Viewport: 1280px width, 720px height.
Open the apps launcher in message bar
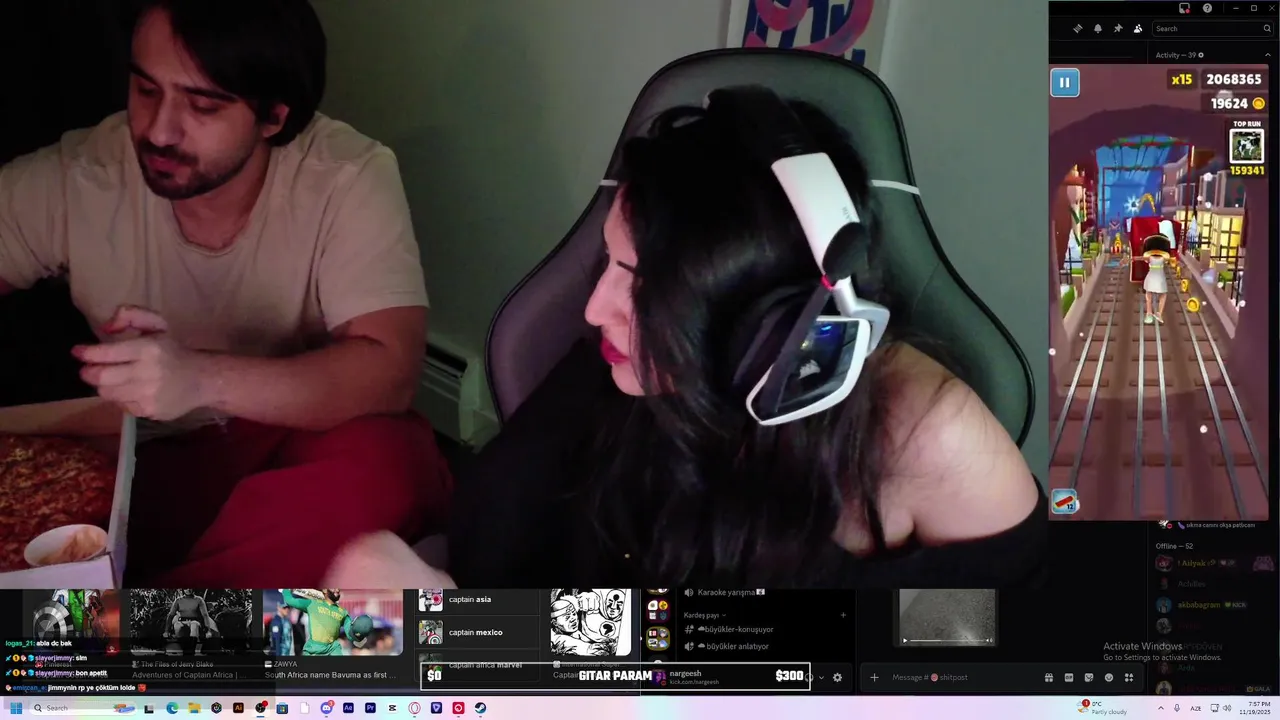pos(1129,677)
